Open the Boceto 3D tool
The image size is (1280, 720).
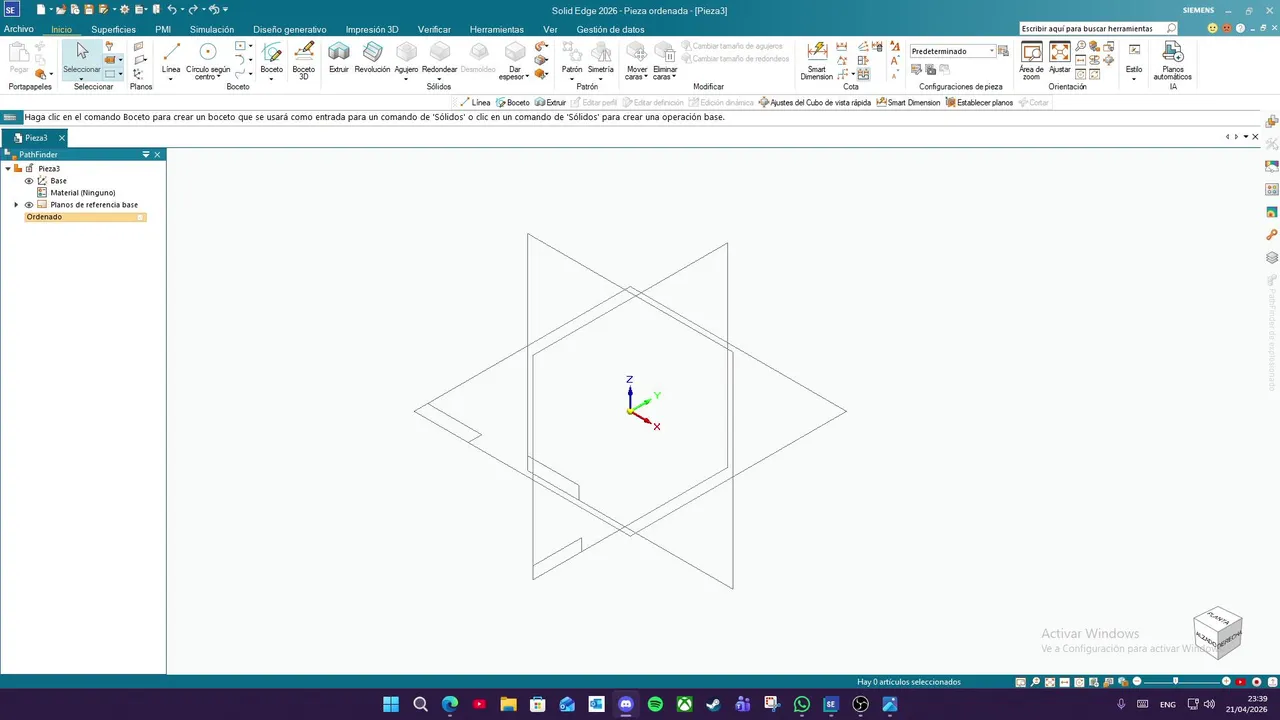point(303,58)
